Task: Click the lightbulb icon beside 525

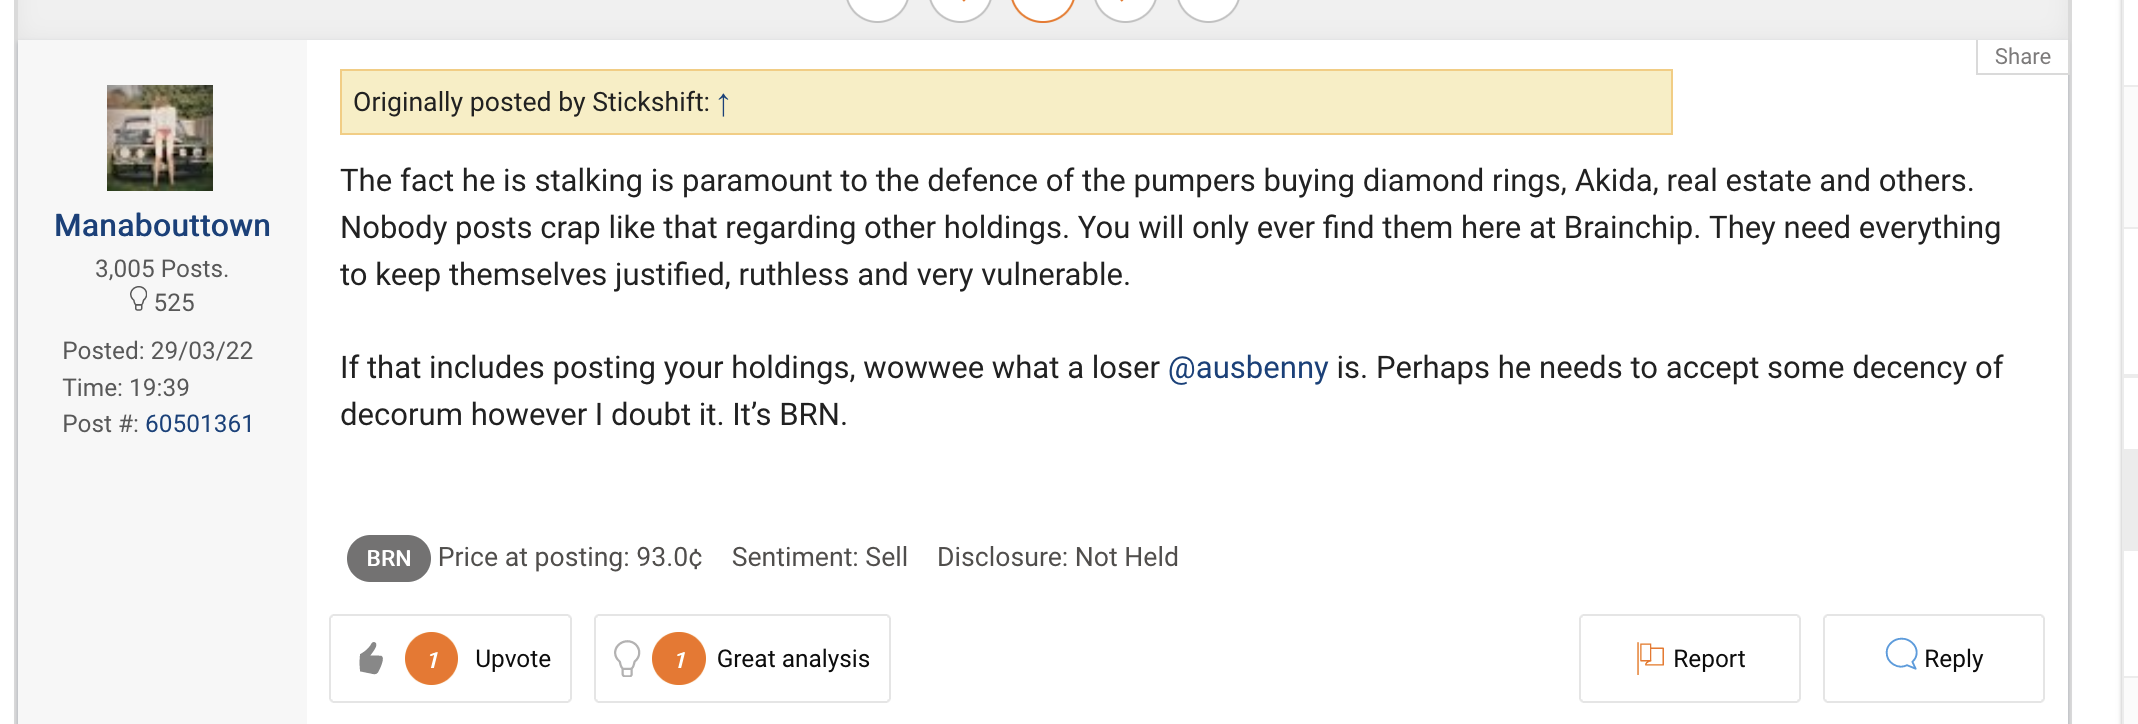Action: (x=139, y=300)
